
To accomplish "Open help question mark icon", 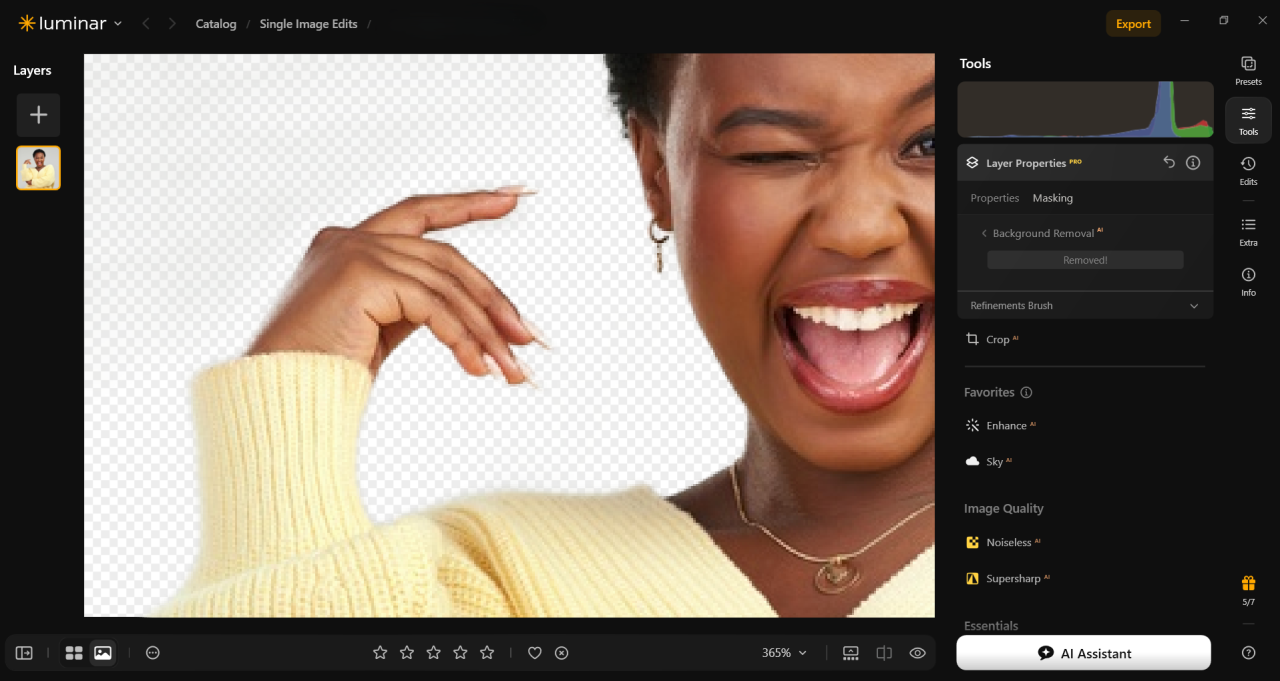I will point(1248,653).
